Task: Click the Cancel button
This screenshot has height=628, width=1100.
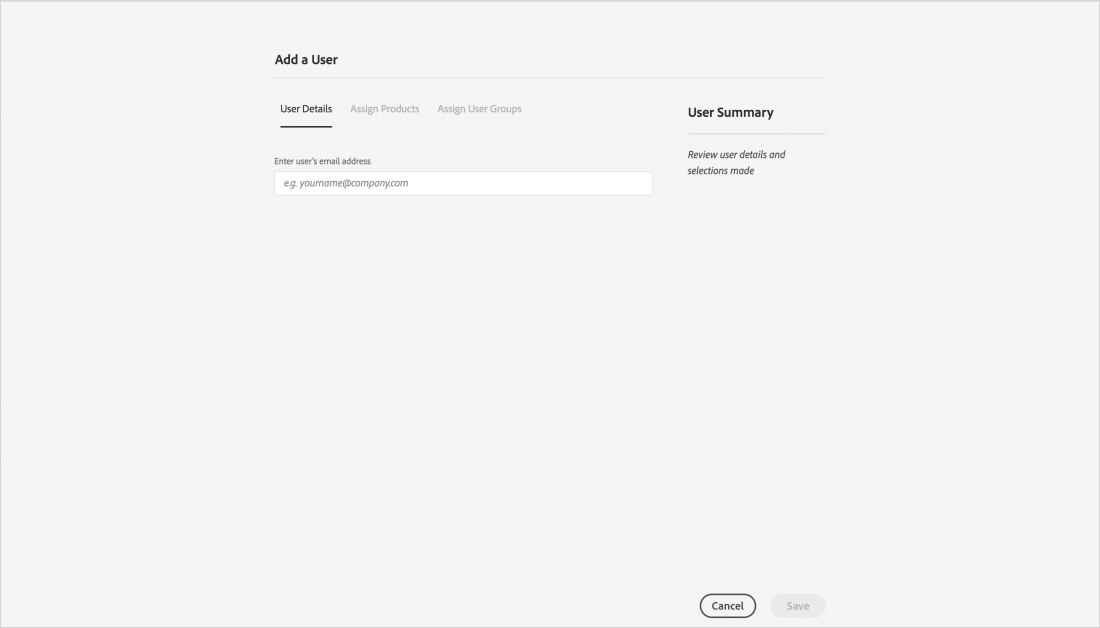Action: (x=727, y=606)
